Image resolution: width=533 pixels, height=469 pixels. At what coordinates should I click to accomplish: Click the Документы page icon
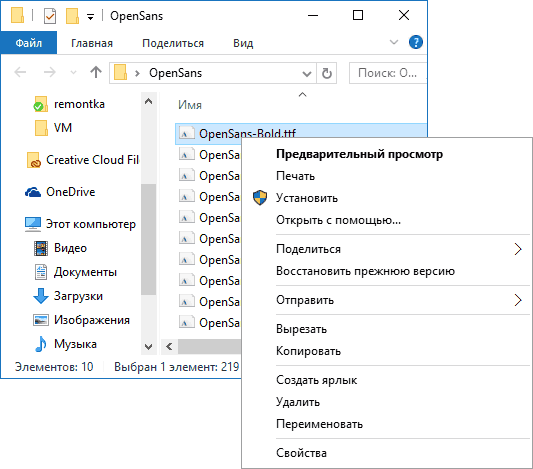click(x=41, y=272)
